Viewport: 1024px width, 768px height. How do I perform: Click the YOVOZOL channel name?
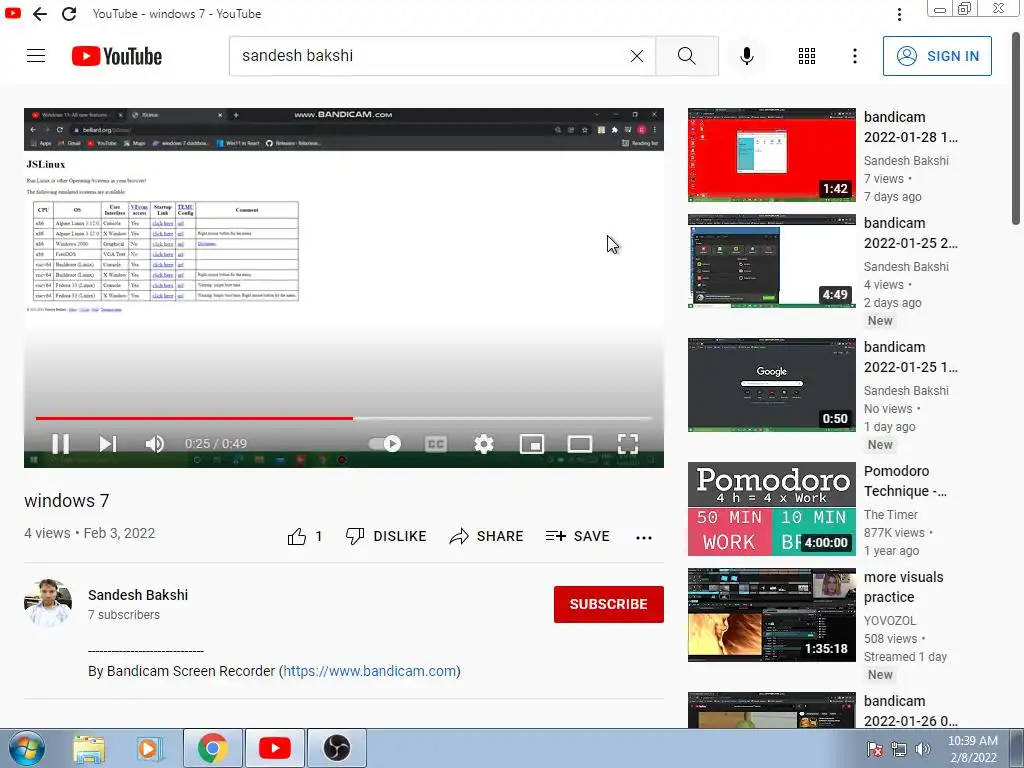(890, 620)
